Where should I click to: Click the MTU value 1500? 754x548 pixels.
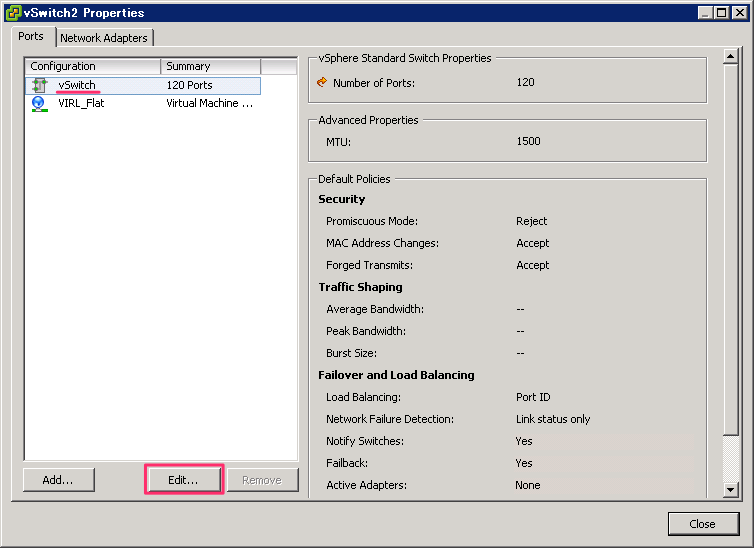(x=528, y=141)
